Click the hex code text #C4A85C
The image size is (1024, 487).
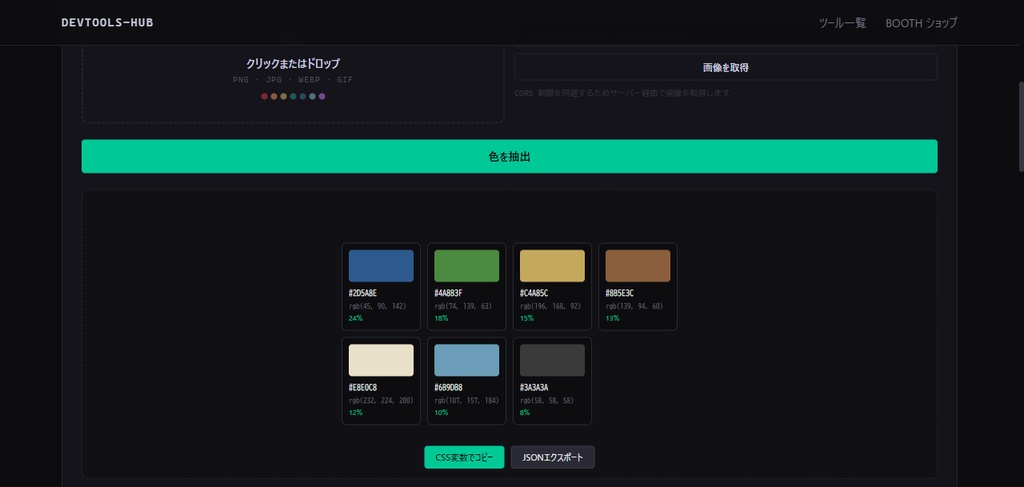point(534,293)
